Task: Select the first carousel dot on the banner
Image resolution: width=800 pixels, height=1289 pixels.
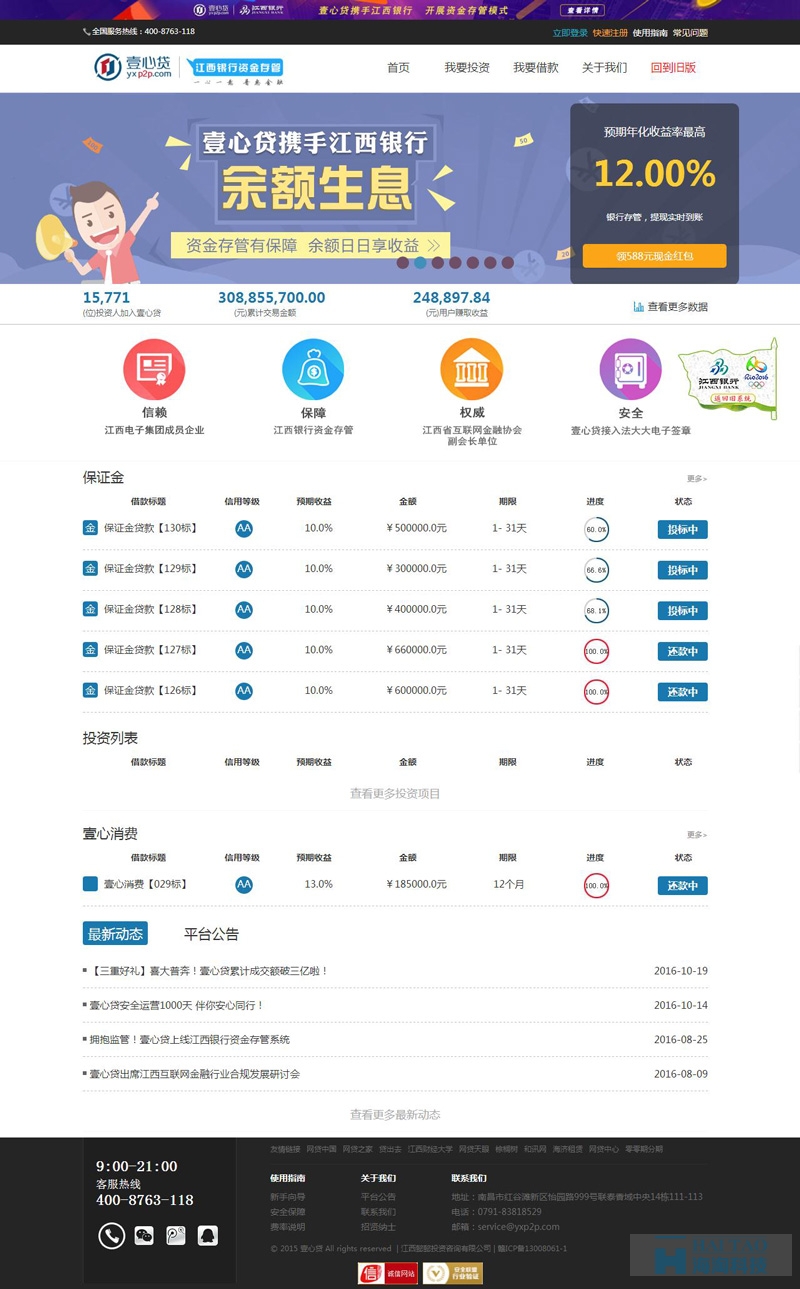Action: (403, 263)
